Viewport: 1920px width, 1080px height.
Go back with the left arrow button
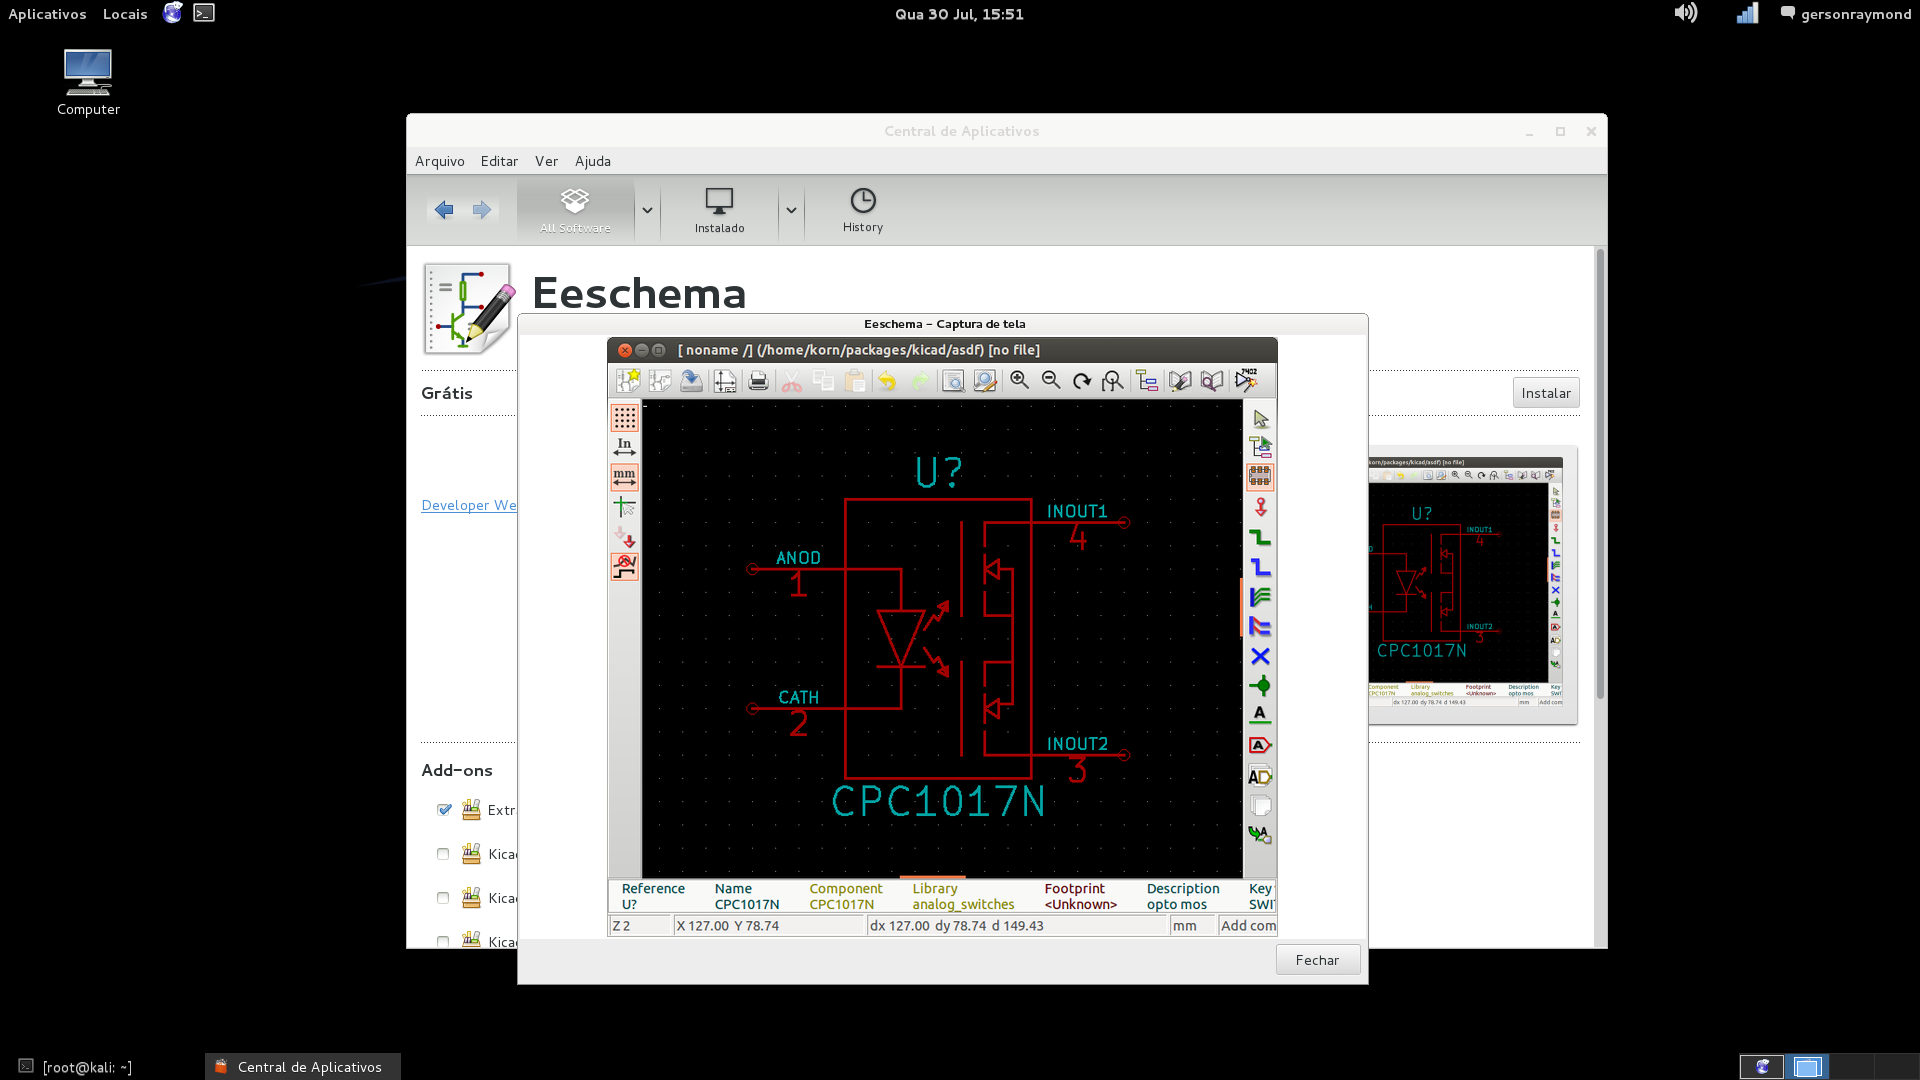click(x=444, y=210)
